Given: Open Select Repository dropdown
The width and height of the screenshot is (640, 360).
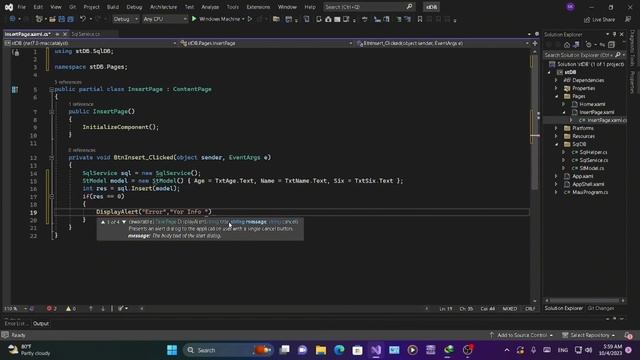Looking at the screenshot, I should (588, 335).
